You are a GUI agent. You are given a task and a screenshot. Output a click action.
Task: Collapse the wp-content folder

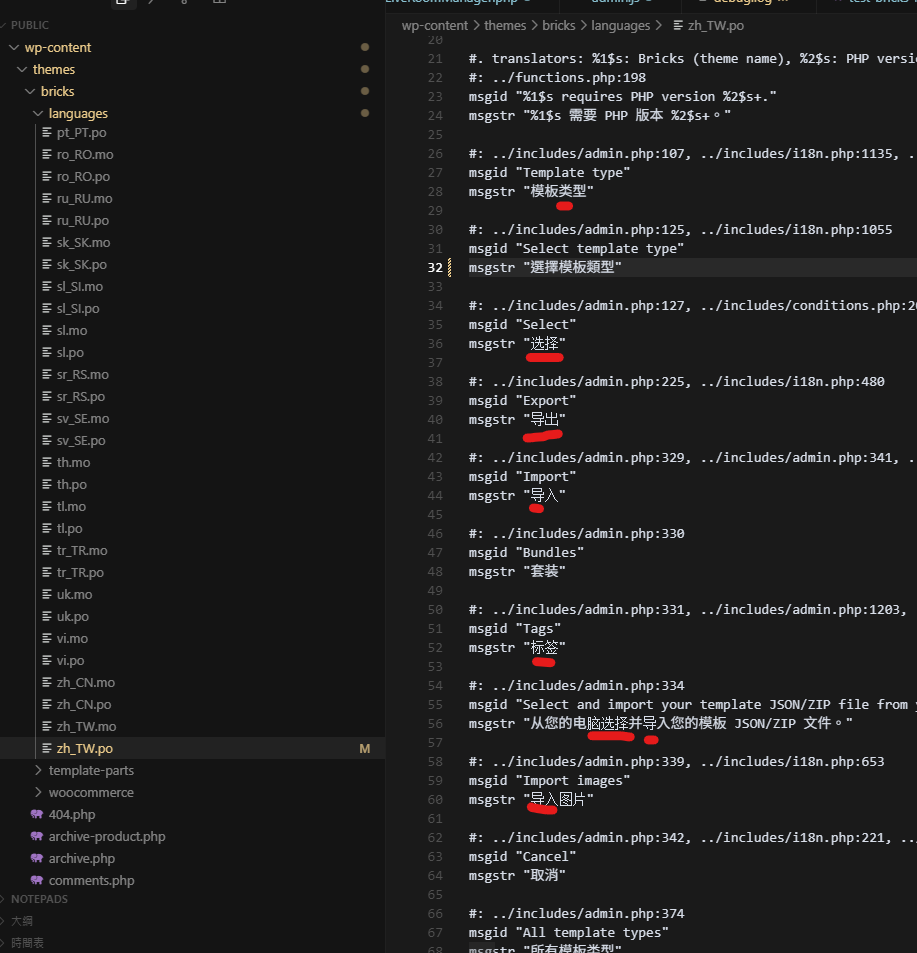coord(14,48)
